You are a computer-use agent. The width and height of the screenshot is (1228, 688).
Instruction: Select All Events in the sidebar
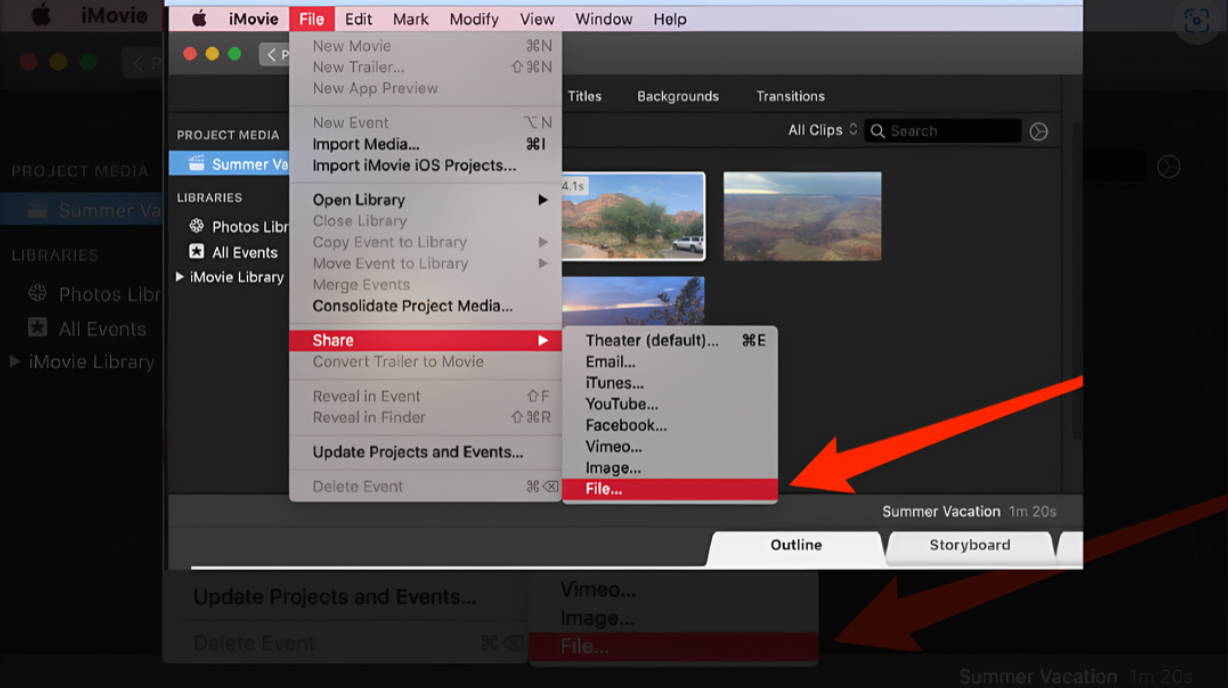pos(233,253)
